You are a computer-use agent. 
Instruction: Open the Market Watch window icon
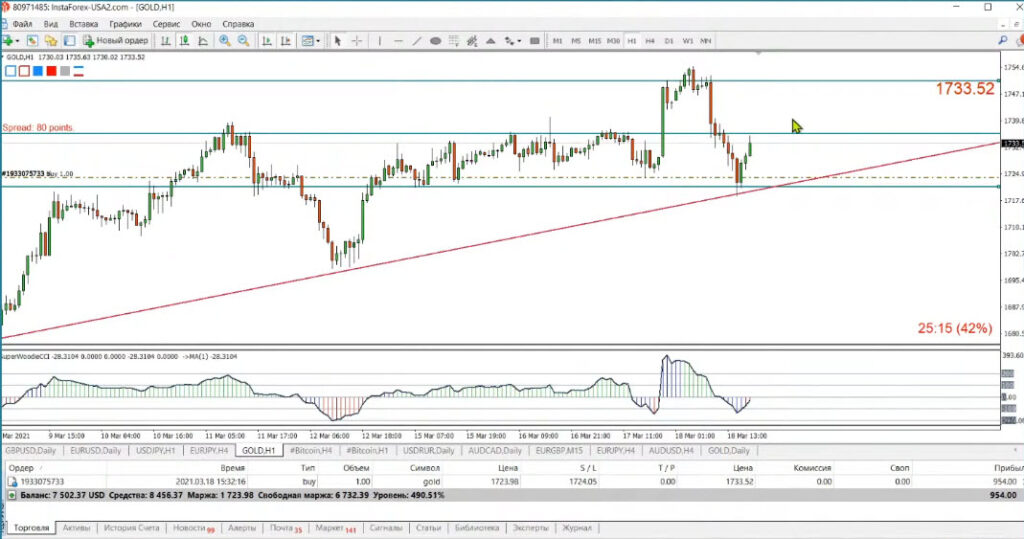click(x=32, y=41)
